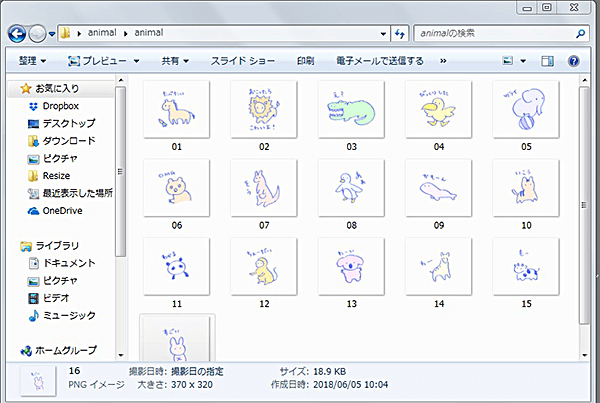600x403 pixels.
Task: Select penguin image 08
Action: point(351,188)
